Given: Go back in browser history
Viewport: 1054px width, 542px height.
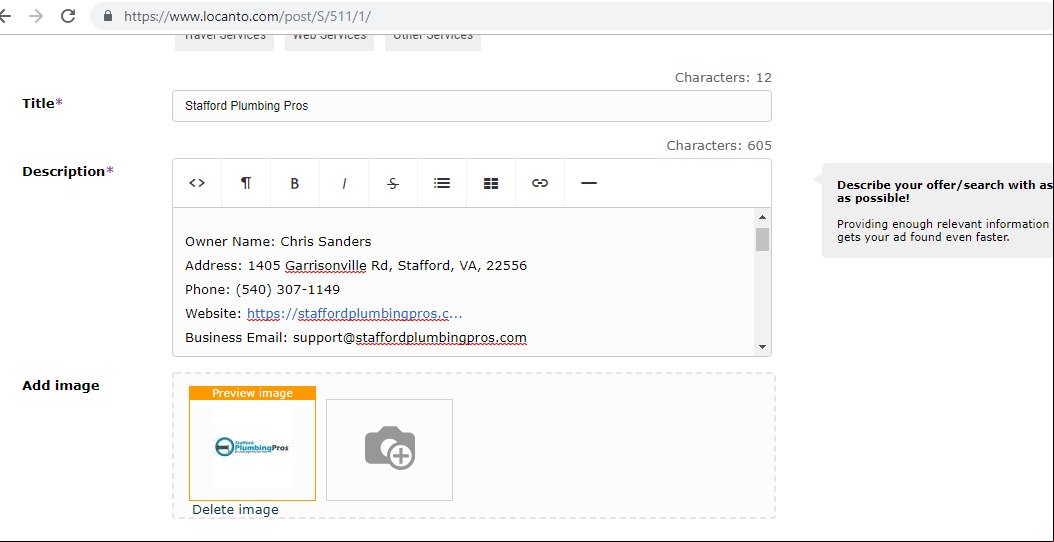Looking at the screenshot, I should (x=5, y=16).
